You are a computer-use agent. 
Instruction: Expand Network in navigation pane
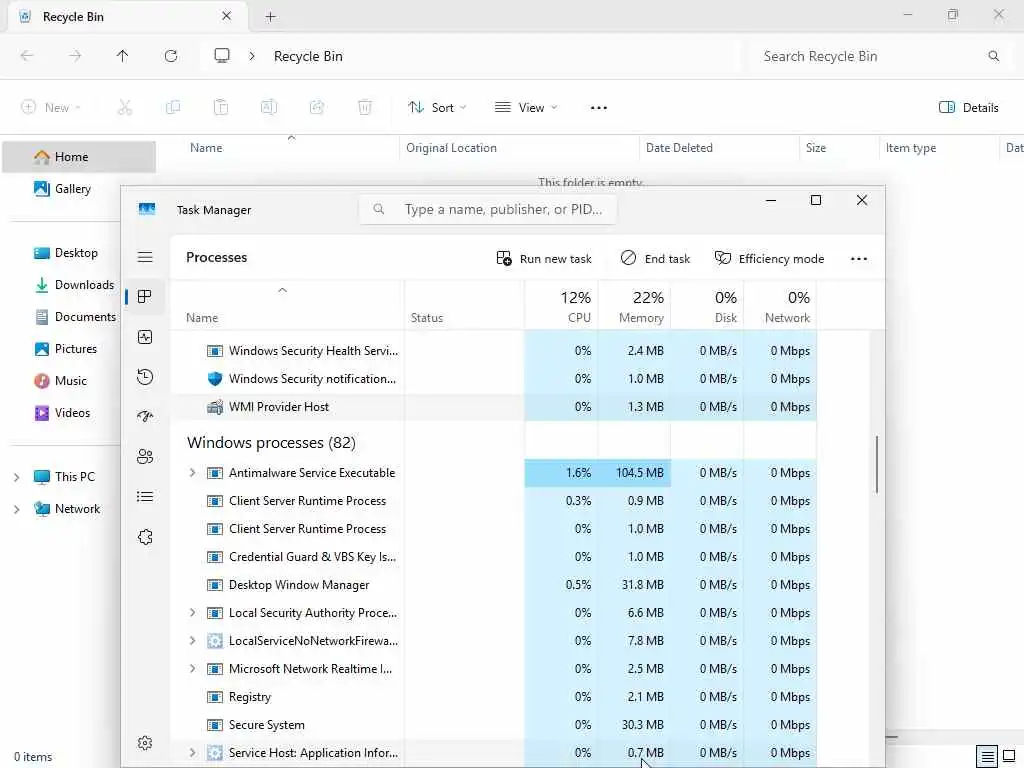[16, 509]
